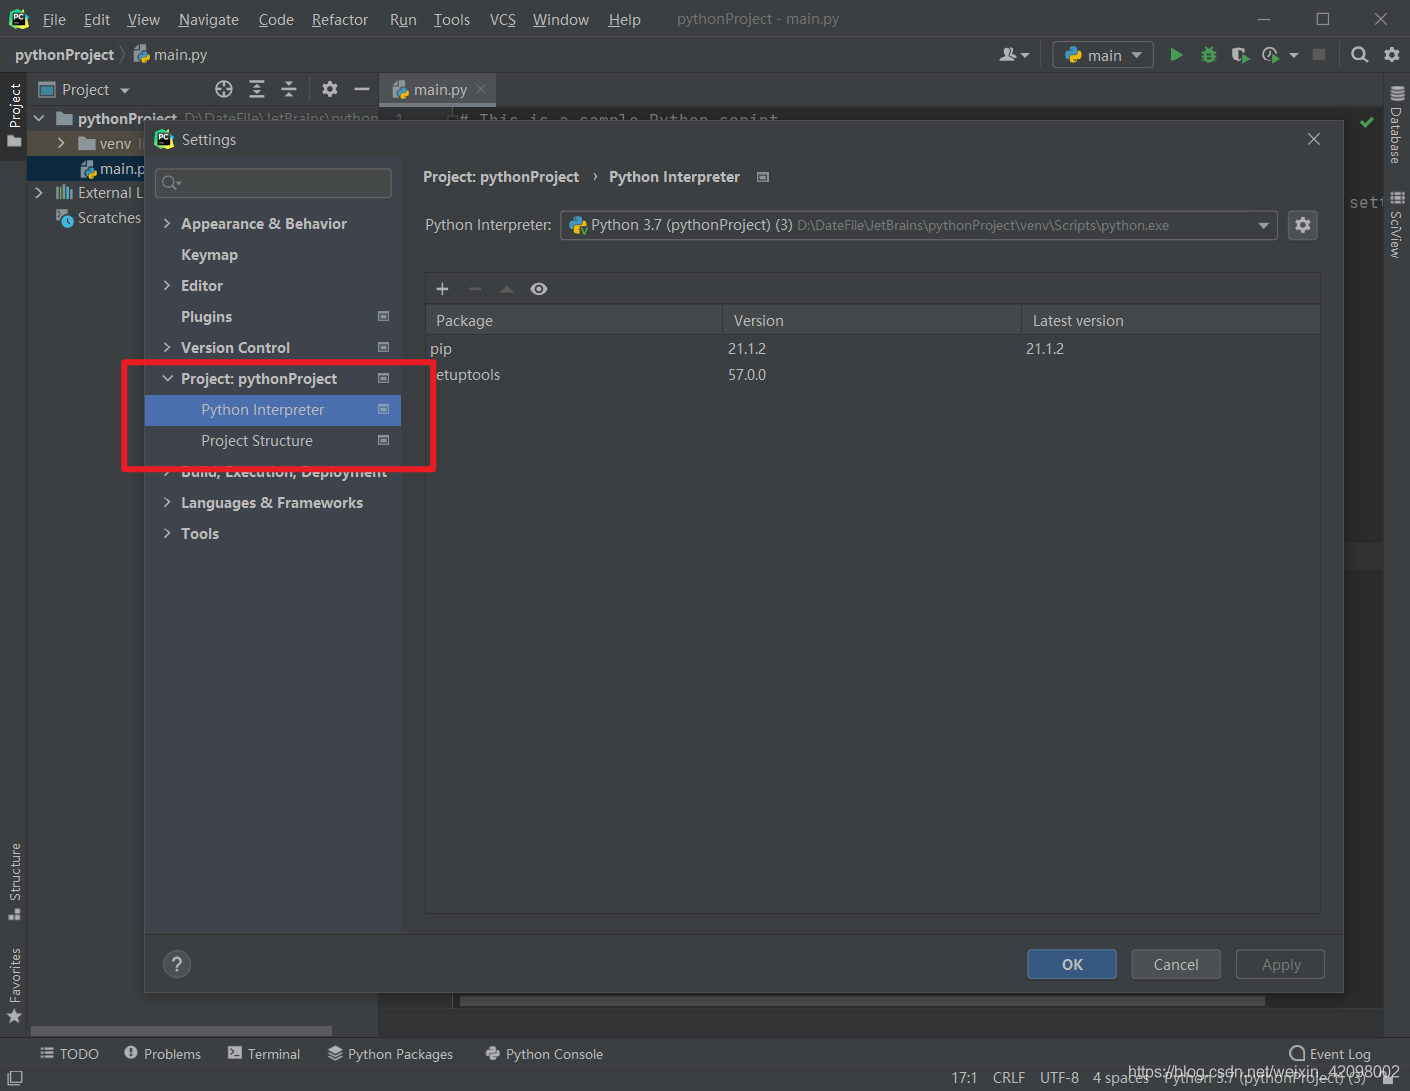The height and width of the screenshot is (1091, 1410).
Task: Toggle tool window bars icon in corner
Action: click(x=15, y=1078)
